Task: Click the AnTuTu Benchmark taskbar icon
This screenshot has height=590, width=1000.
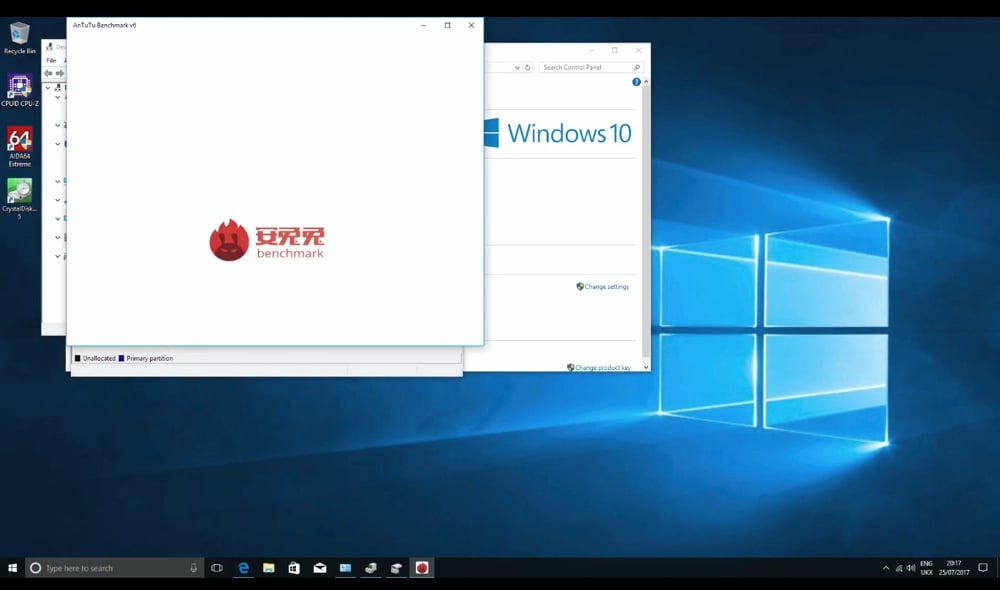Action: [422, 568]
